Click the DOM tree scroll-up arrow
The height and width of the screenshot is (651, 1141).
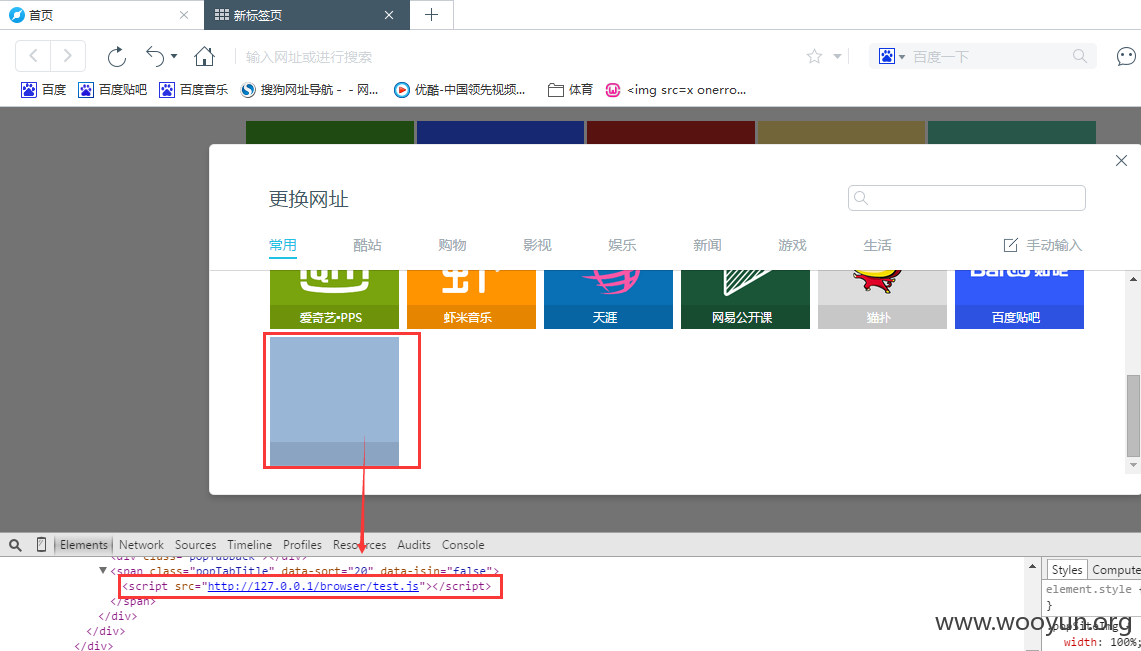coord(1032,566)
